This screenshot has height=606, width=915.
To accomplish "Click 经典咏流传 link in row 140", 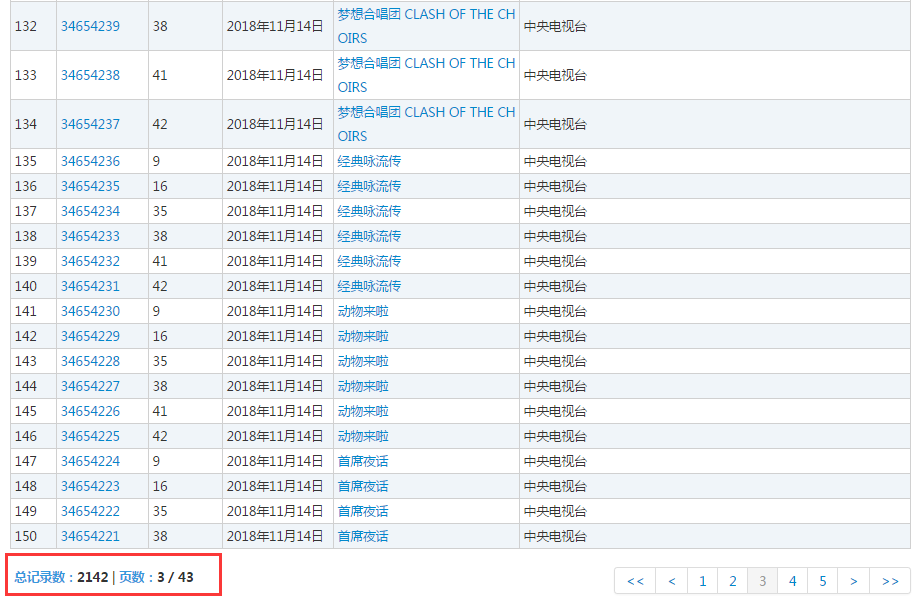I will pos(369,286).
